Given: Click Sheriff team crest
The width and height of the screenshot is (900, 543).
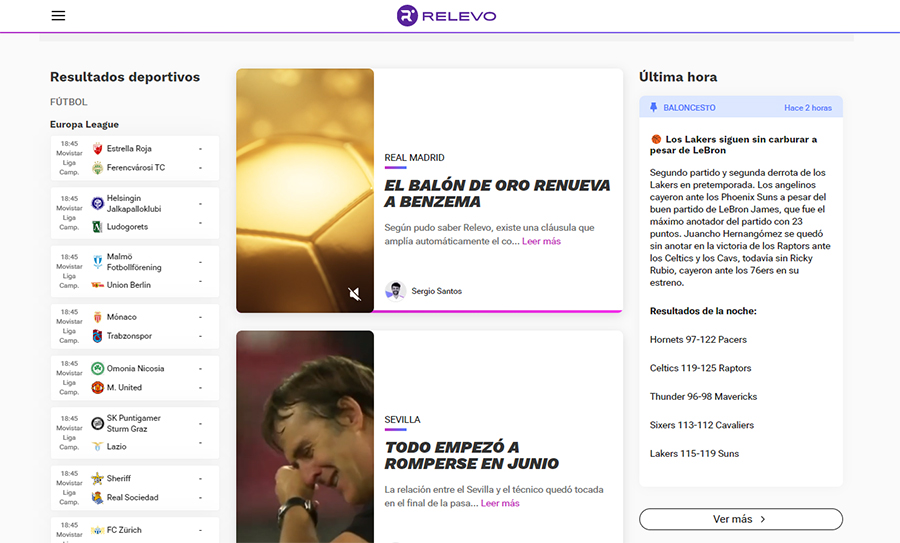Looking at the screenshot, I should [x=98, y=478].
